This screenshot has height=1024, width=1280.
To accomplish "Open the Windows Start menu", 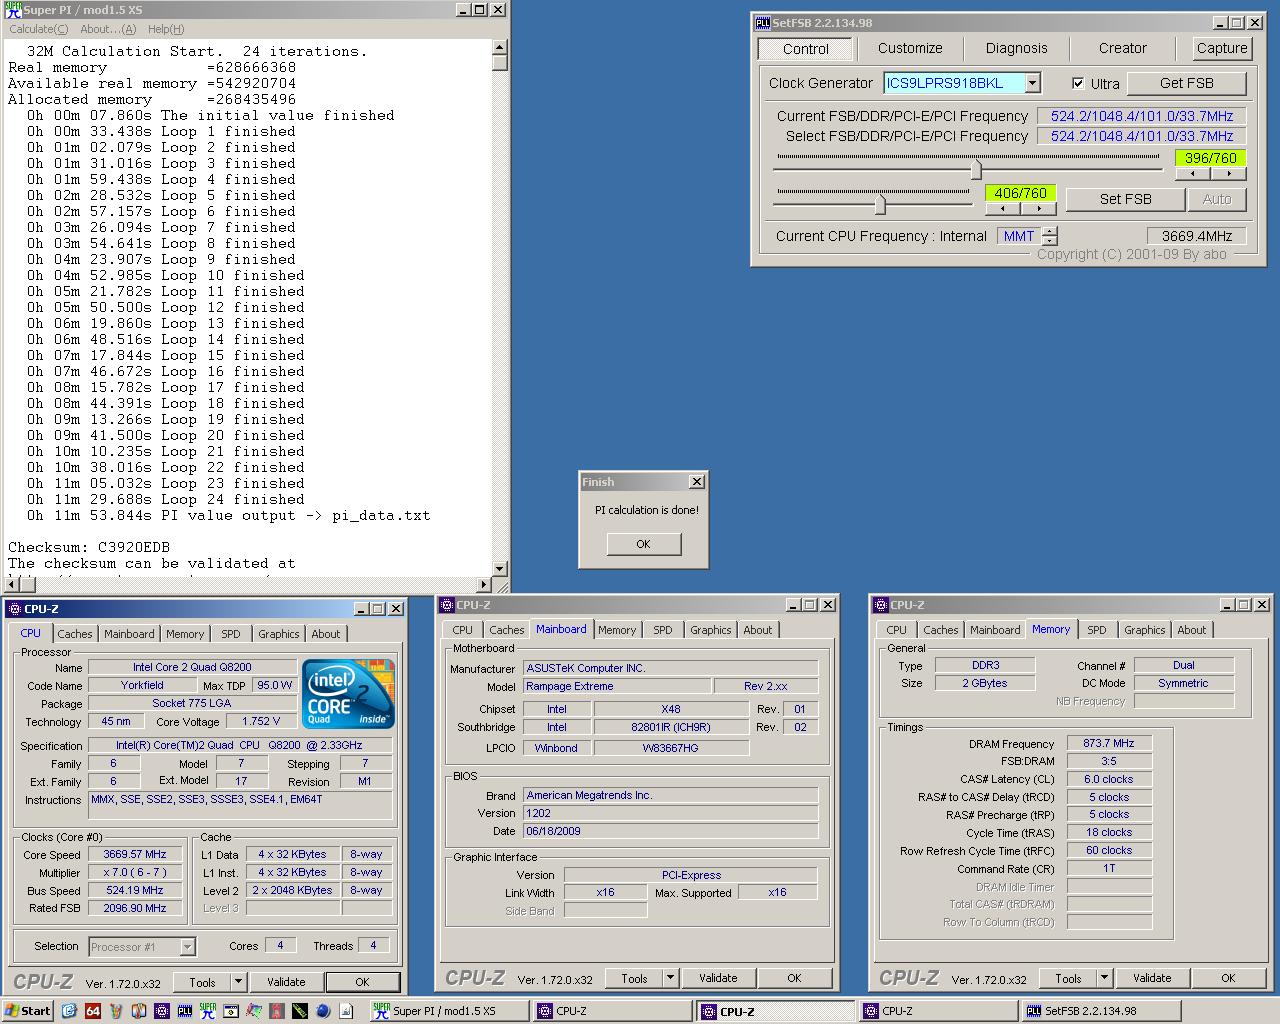I will point(28,1011).
